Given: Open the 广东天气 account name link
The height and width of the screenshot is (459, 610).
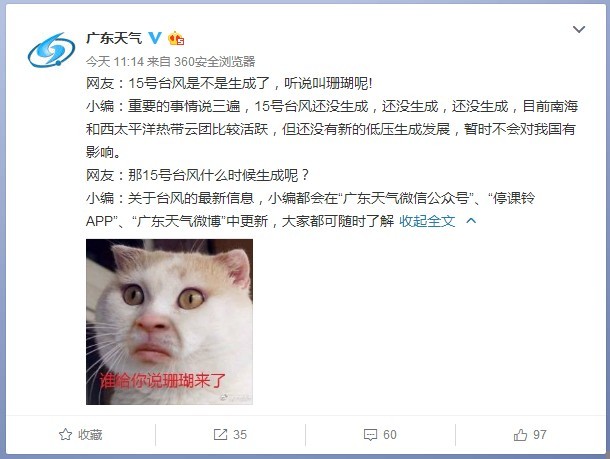Looking at the screenshot, I should [114, 38].
